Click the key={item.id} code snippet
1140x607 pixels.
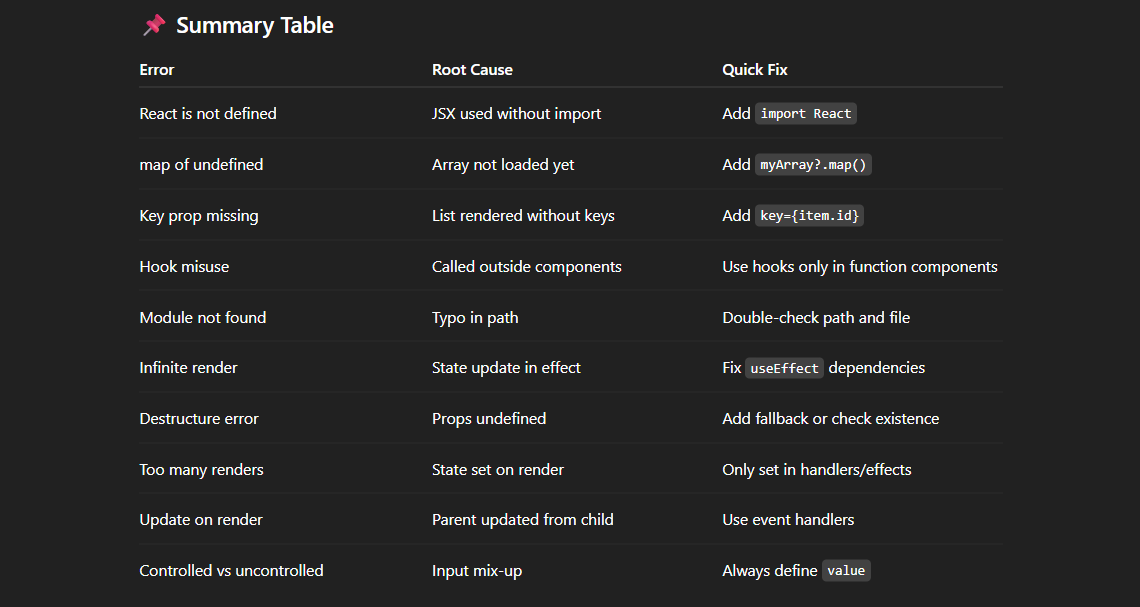pyautogui.click(x=809, y=216)
